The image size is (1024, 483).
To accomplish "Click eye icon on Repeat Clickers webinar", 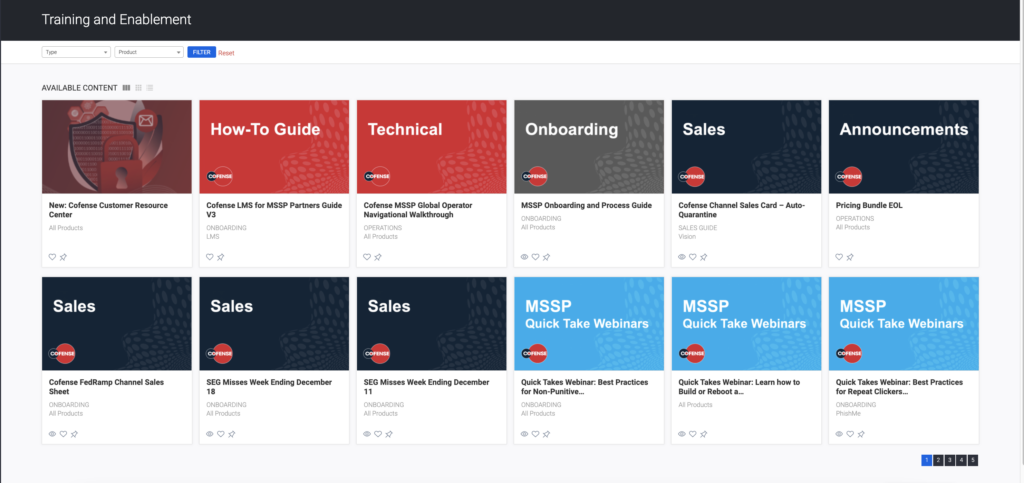I will [839, 434].
